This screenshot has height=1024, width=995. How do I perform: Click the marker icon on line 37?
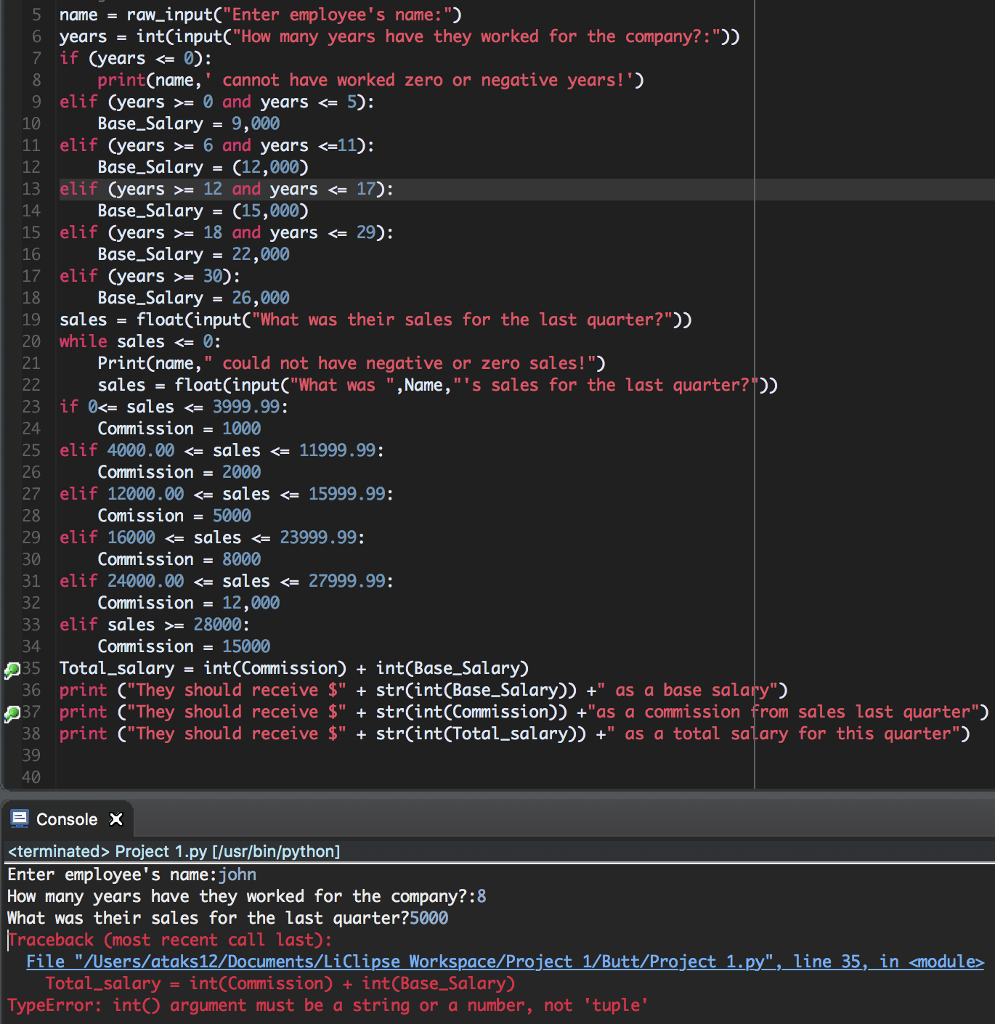point(12,714)
